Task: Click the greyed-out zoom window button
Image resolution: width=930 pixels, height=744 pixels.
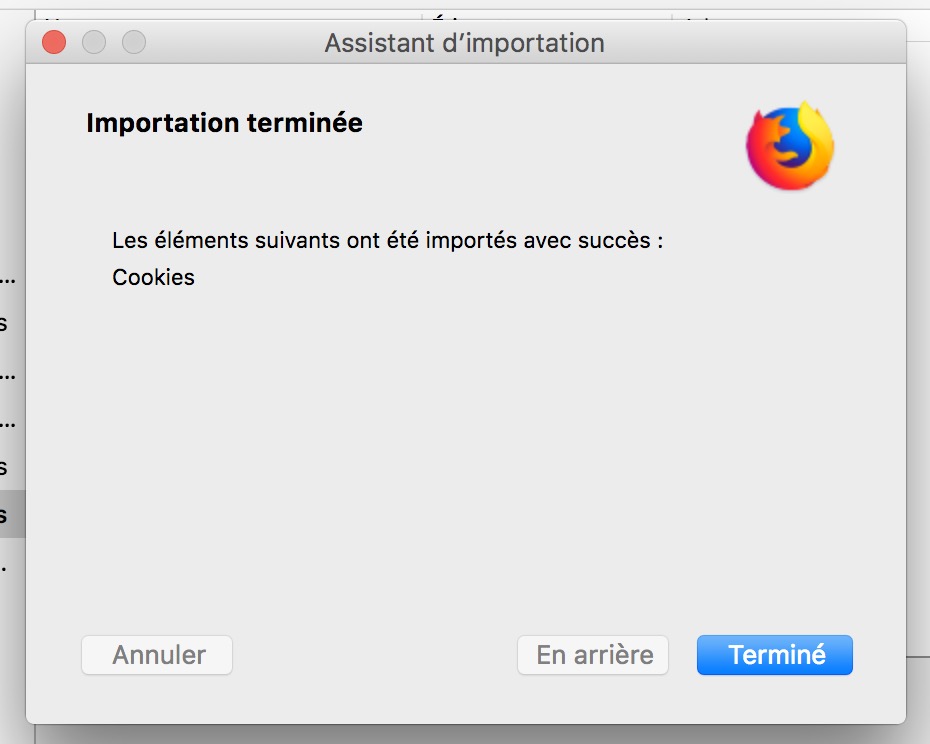Action: [134, 43]
